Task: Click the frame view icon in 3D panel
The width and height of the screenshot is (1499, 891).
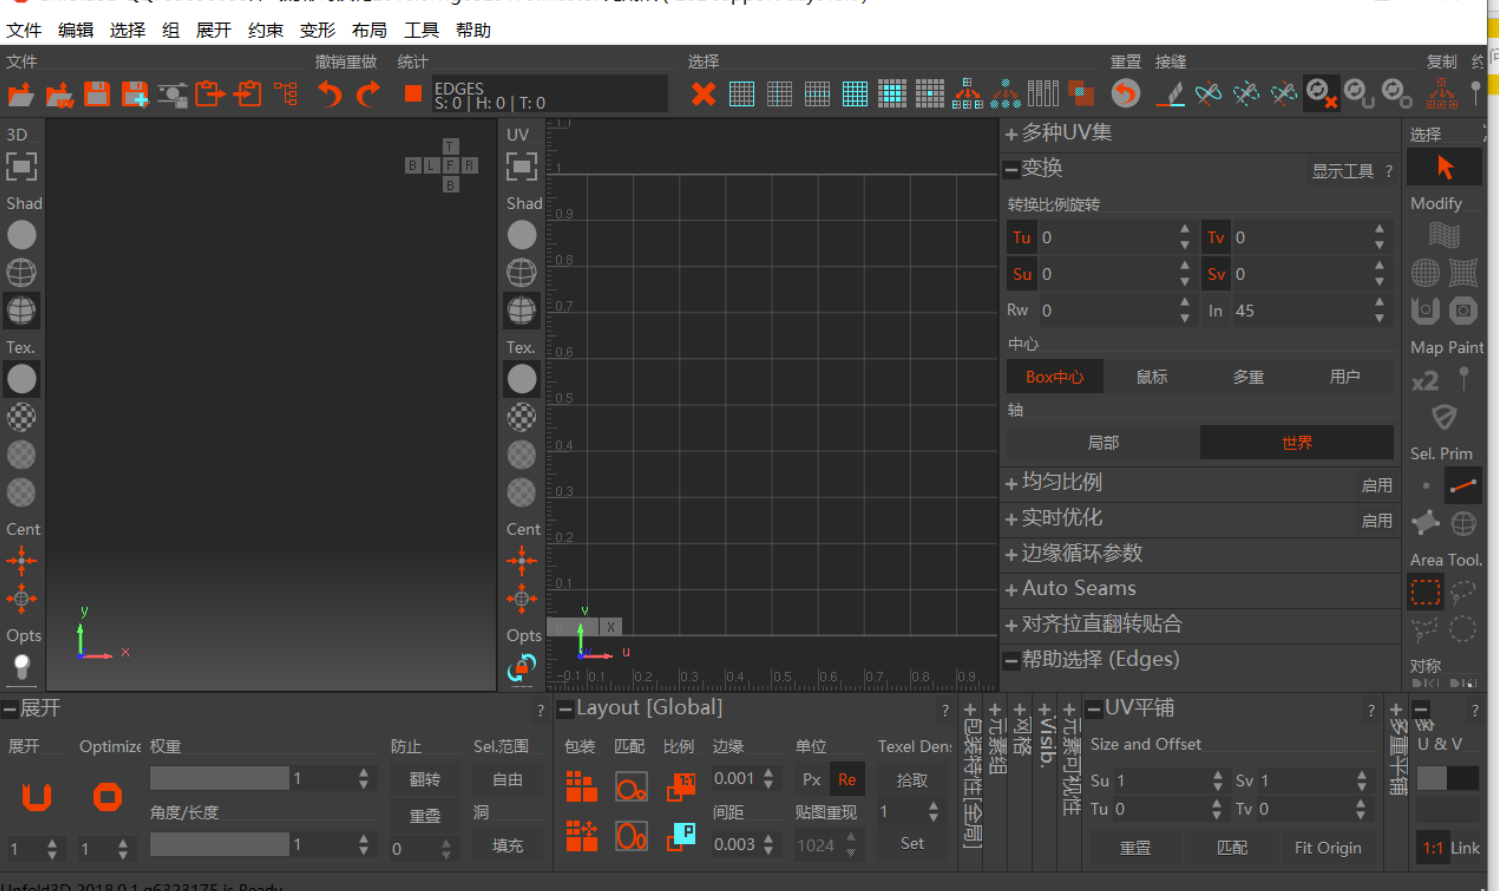Action: (x=21, y=166)
